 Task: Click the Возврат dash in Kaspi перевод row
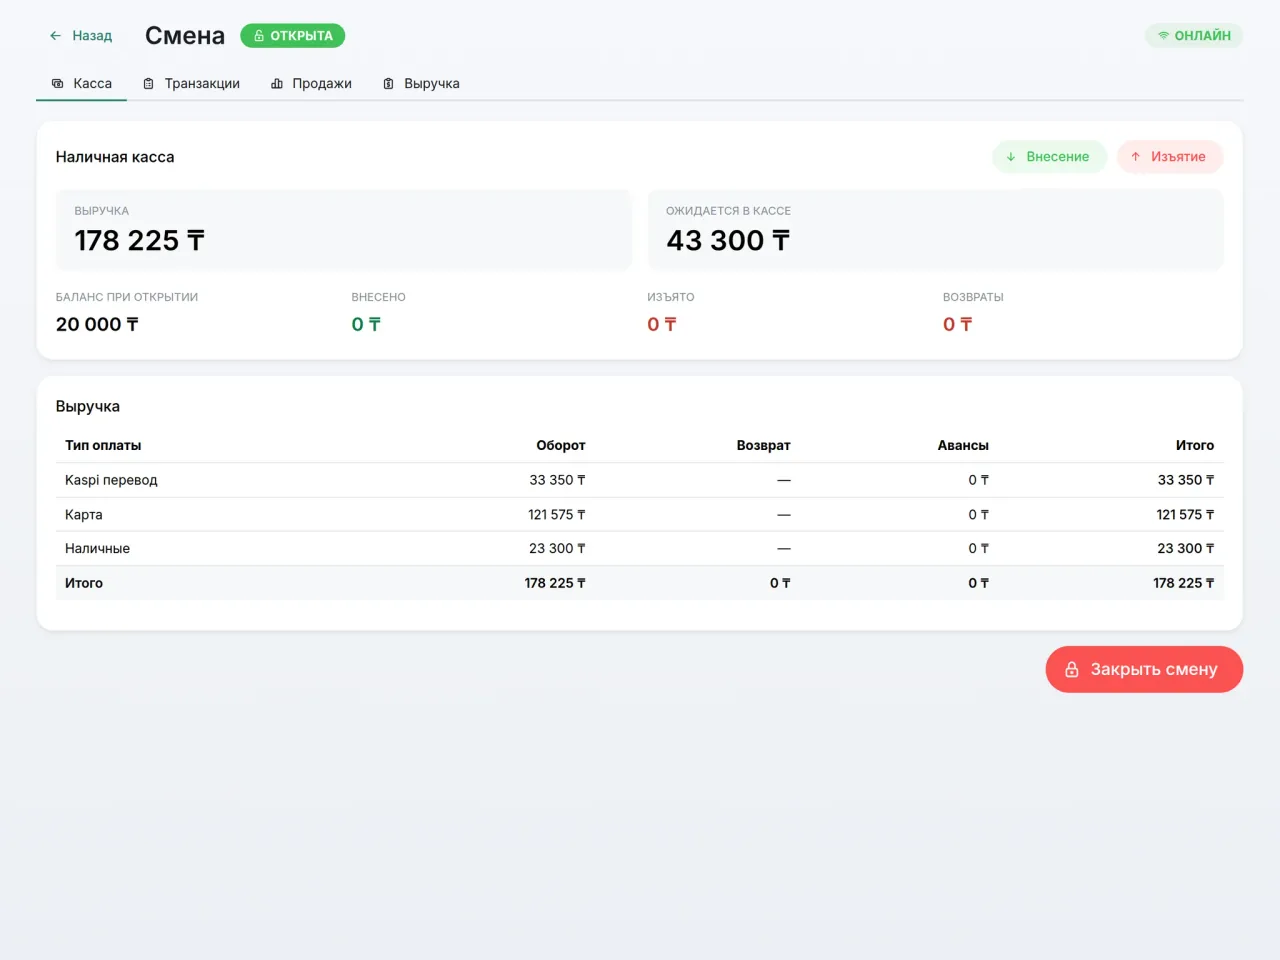point(784,480)
